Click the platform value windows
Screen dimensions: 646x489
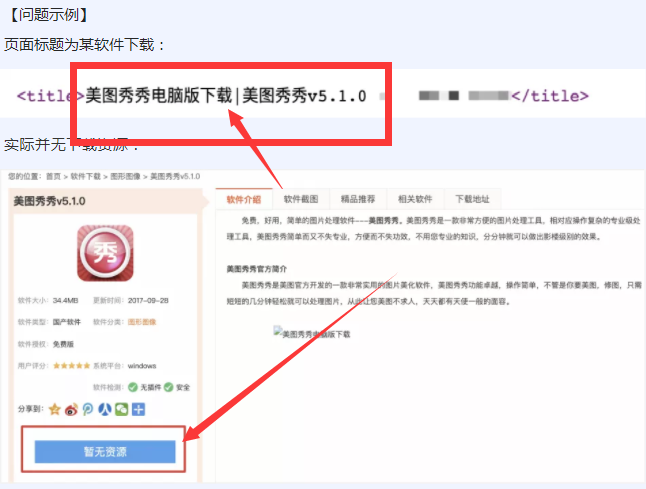[142, 365]
